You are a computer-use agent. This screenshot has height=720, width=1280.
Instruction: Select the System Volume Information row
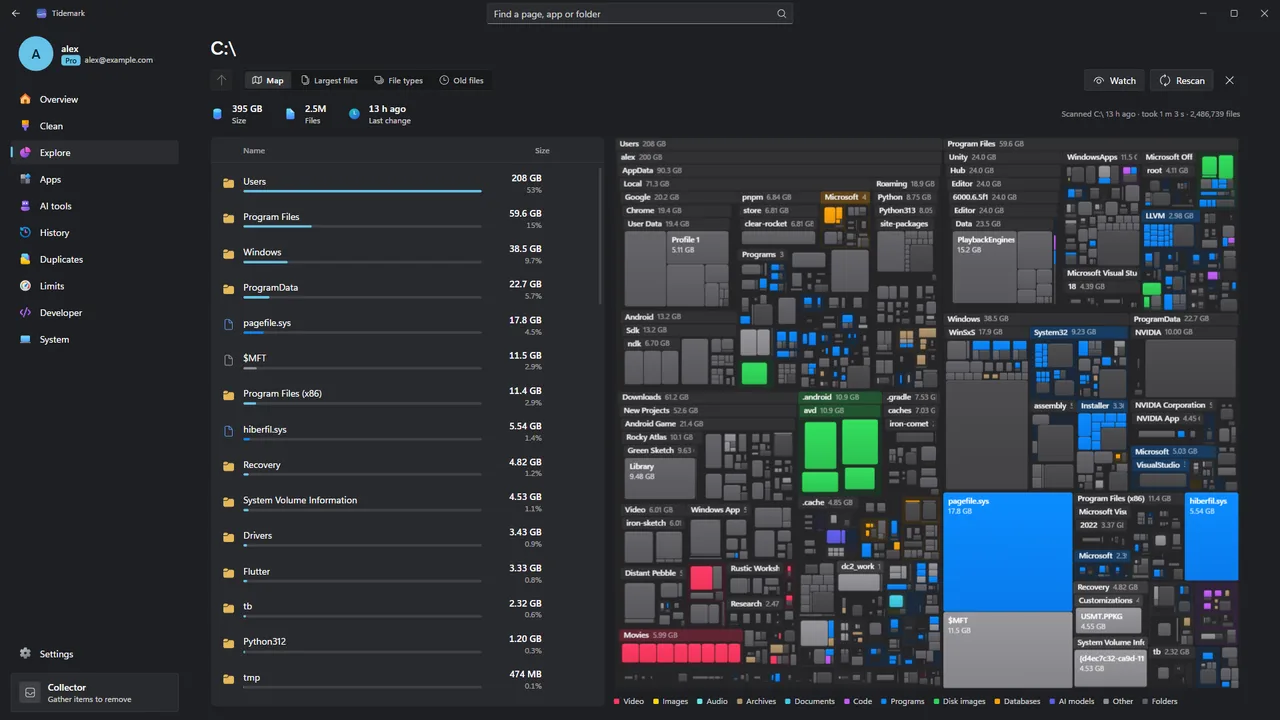pos(405,501)
